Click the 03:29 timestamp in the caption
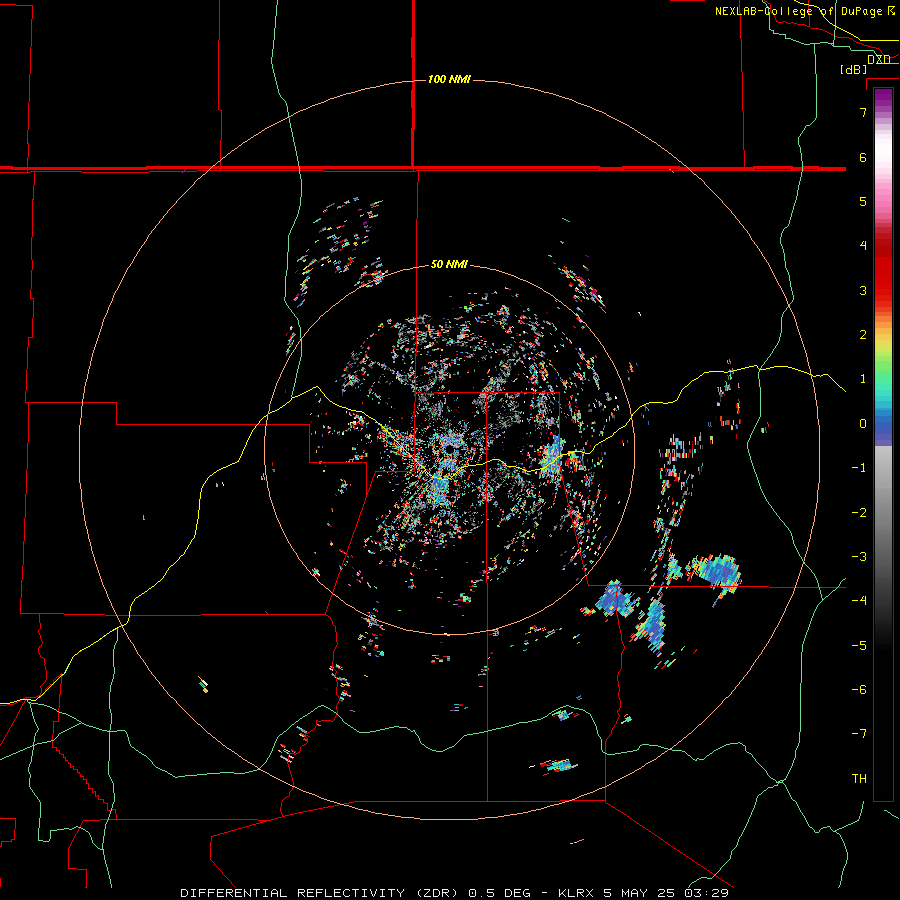Viewport: 900px width, 900px height. click(x=706, y=893)
